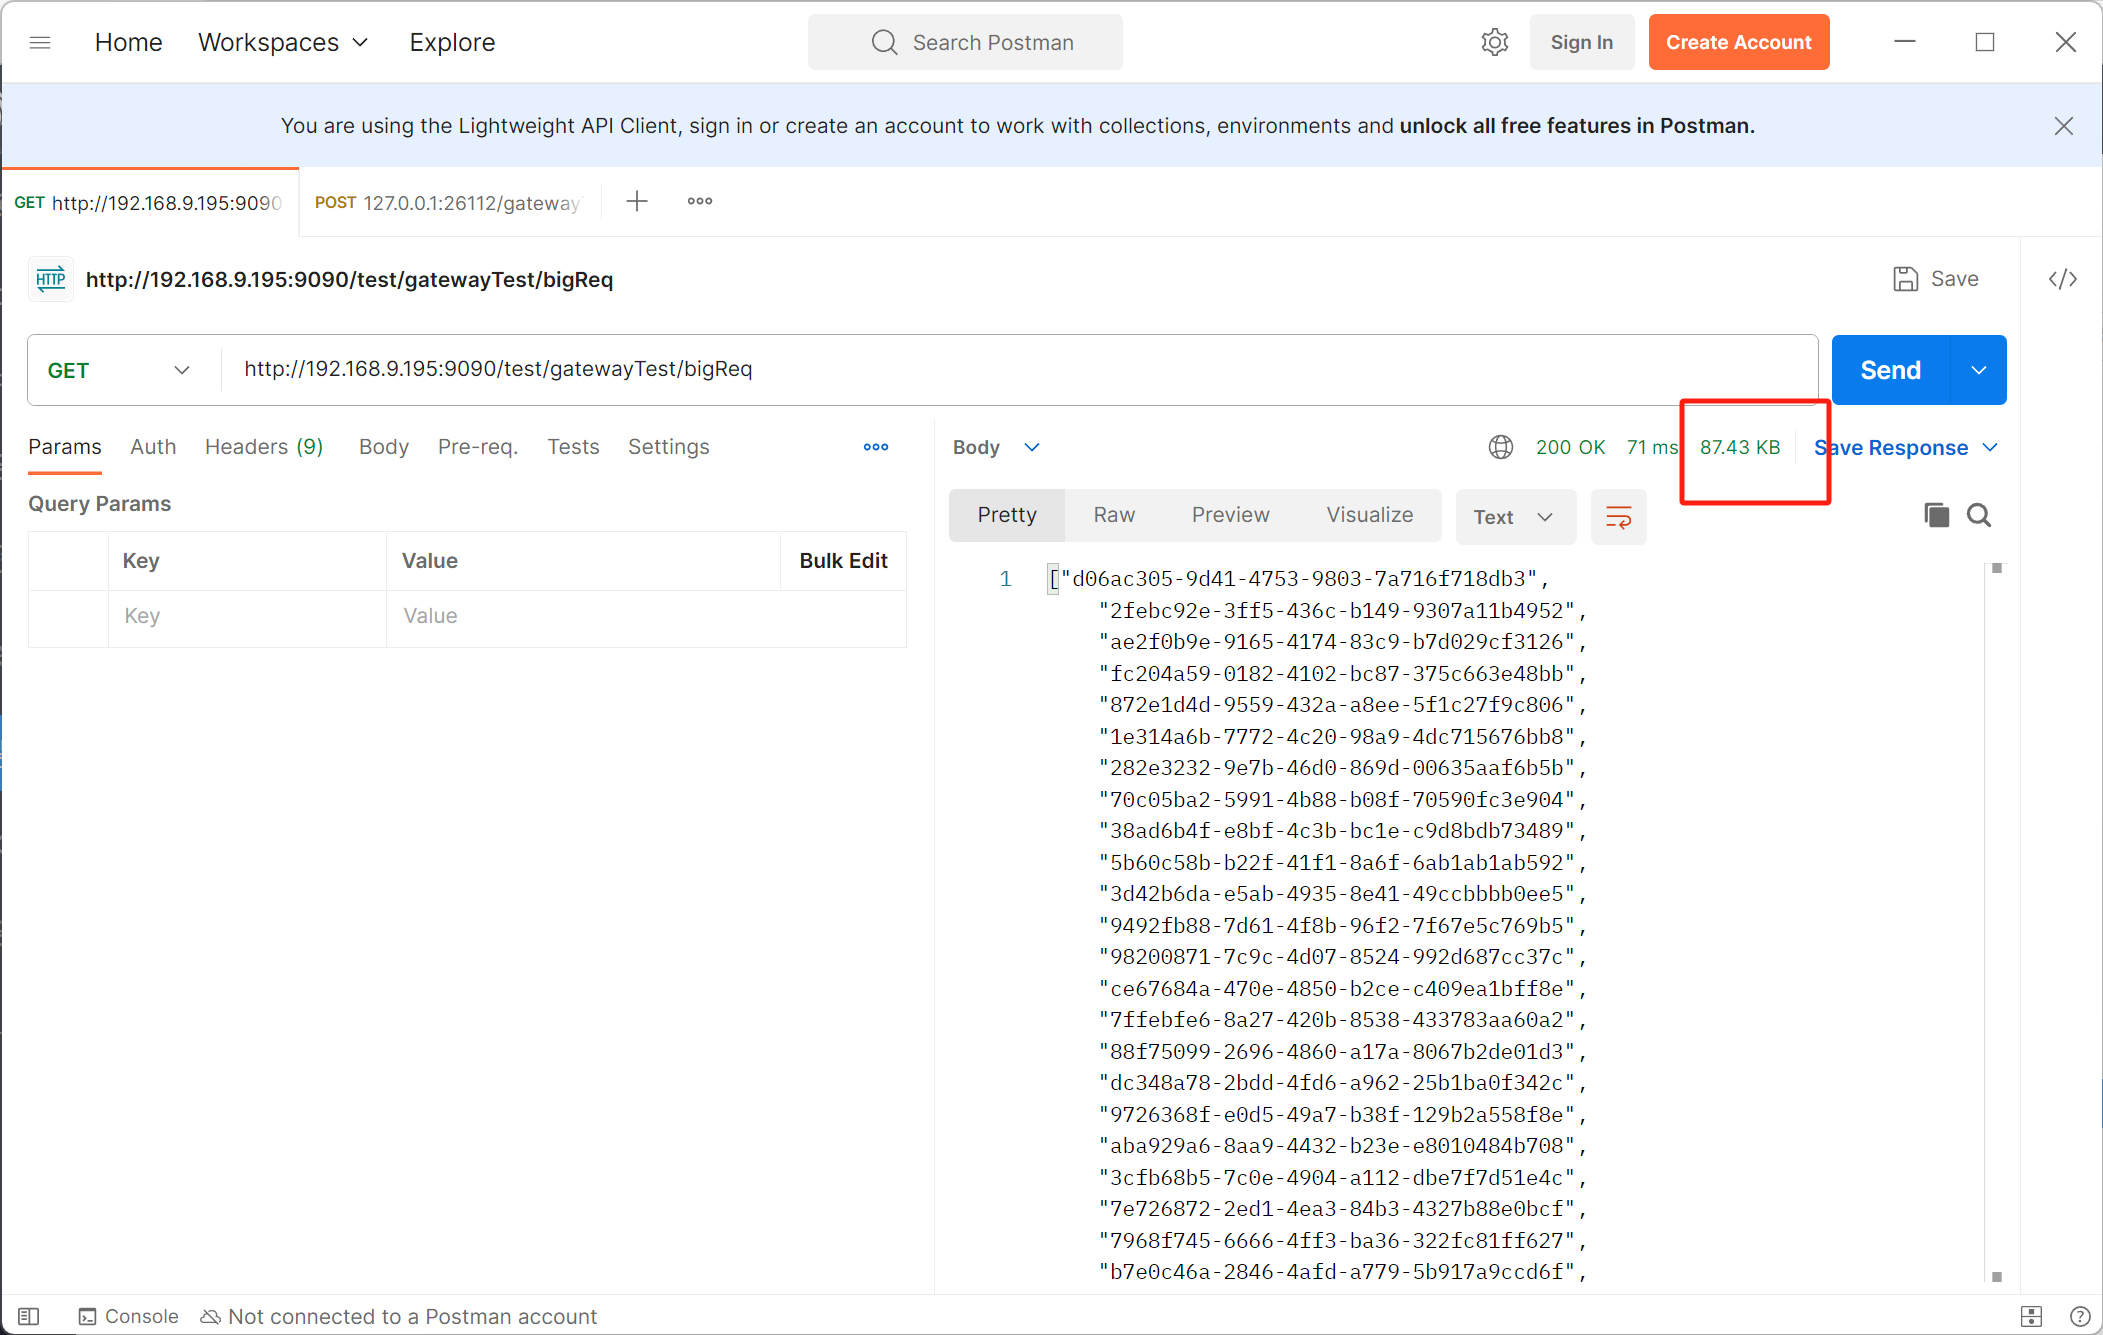2103x1335 pixels.
Task: Expand the Text format dropdown
Action: [1514, 517]
